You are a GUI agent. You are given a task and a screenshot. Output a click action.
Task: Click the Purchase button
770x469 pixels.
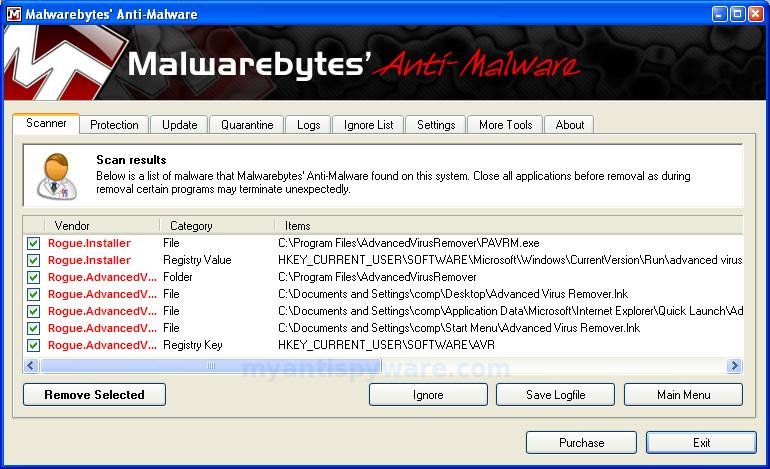[x=581, y=442]
